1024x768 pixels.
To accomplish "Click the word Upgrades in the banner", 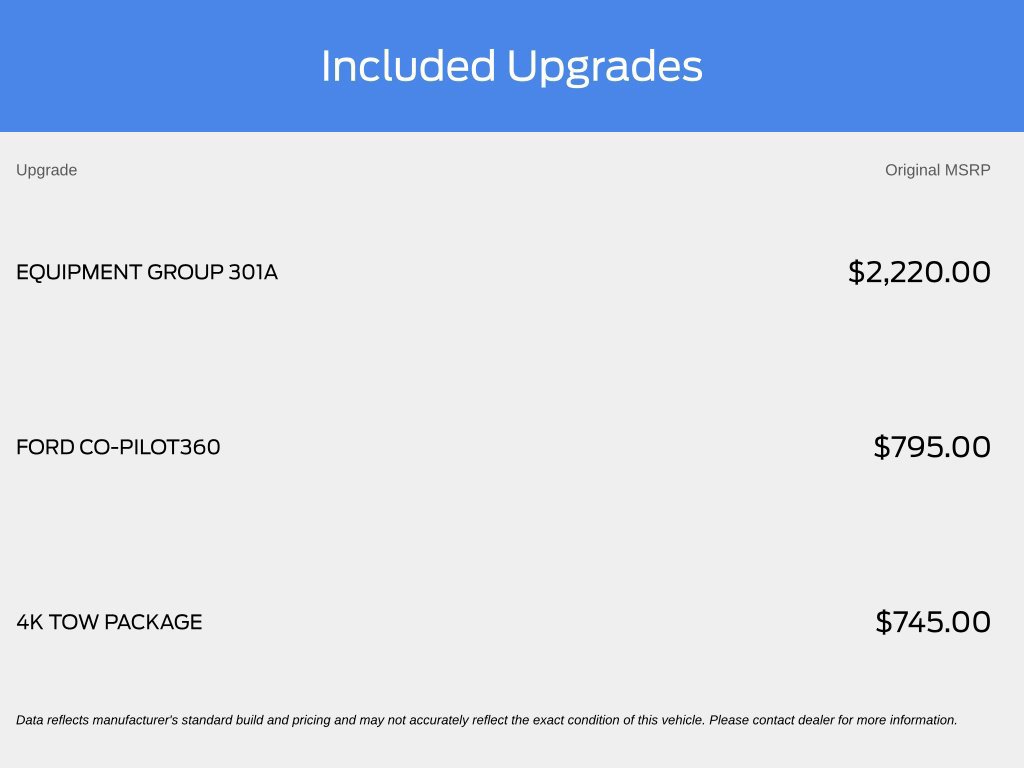I will (x=605, y=67).
